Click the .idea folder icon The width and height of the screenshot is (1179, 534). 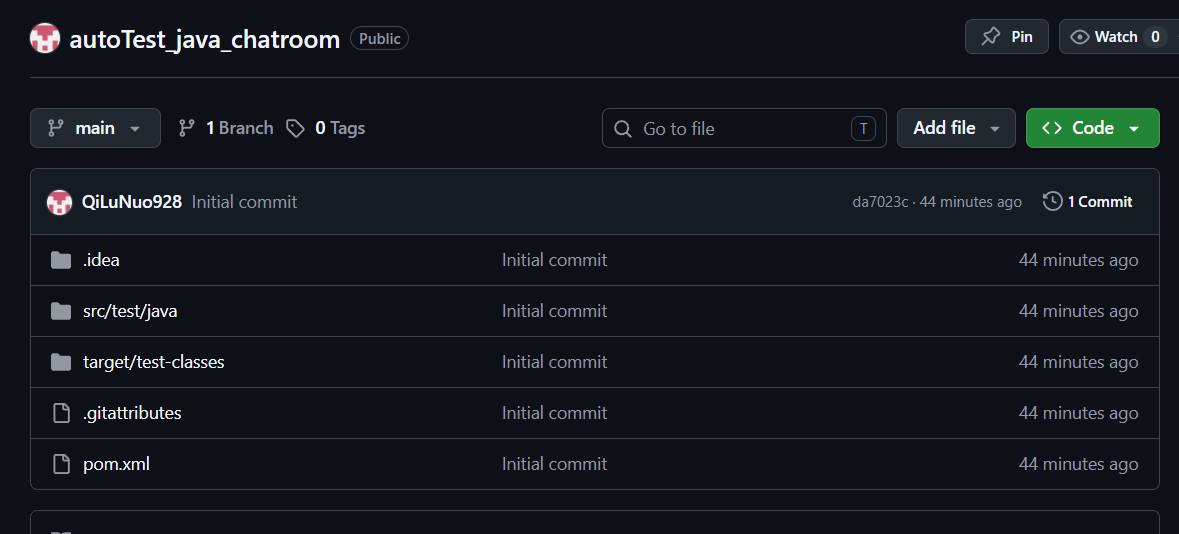click(x=61, y=260)
